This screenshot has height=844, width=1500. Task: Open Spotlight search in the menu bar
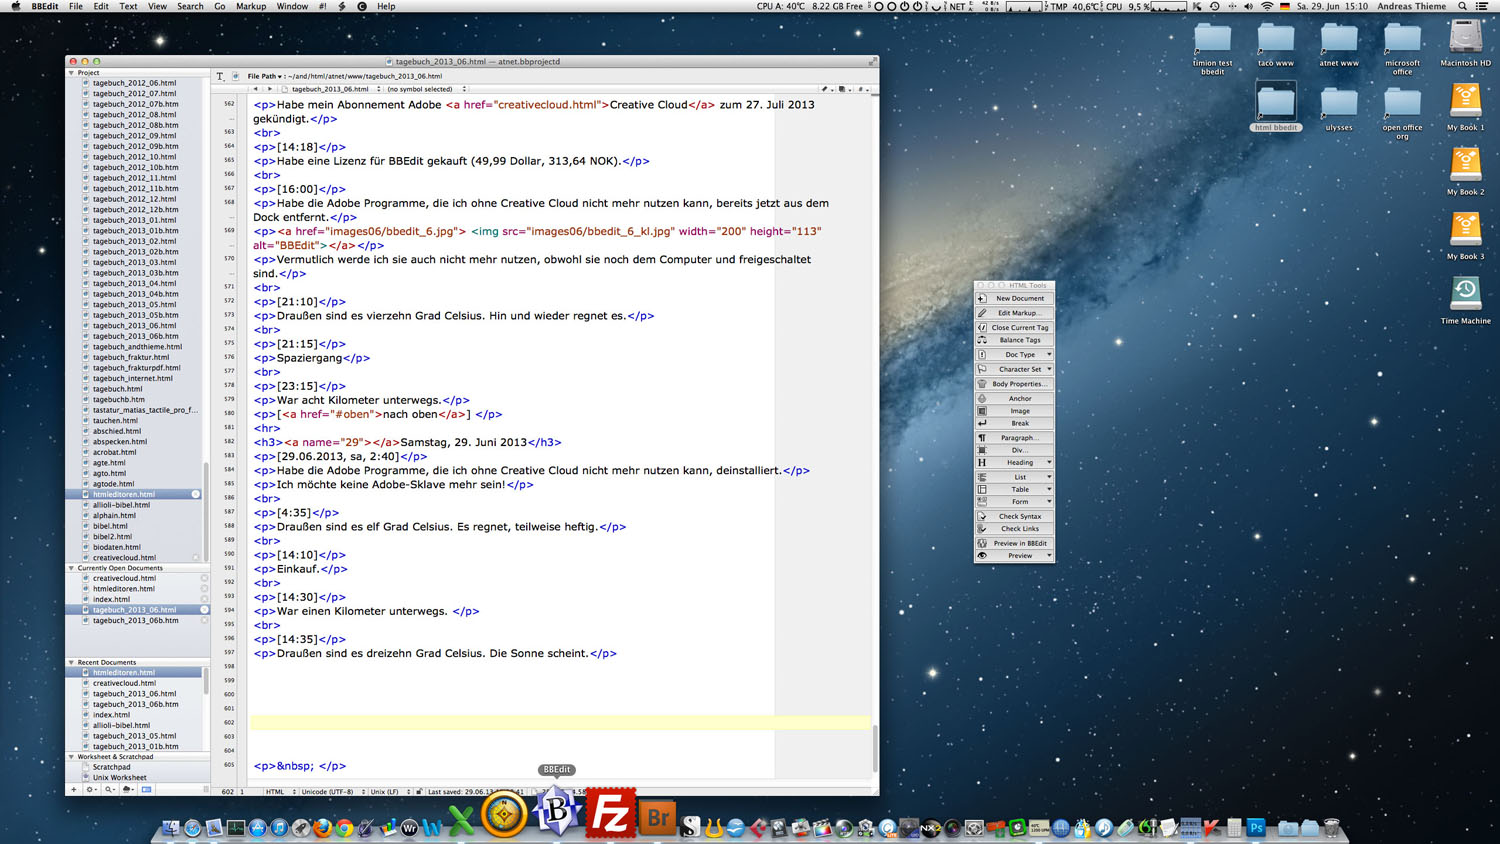click(1462, 6)
